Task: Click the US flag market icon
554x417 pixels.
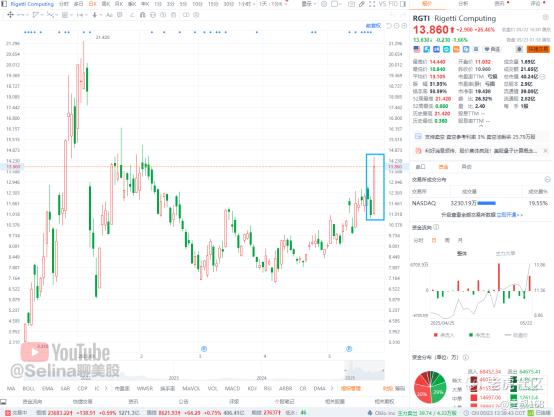Action: pos(417,49)
